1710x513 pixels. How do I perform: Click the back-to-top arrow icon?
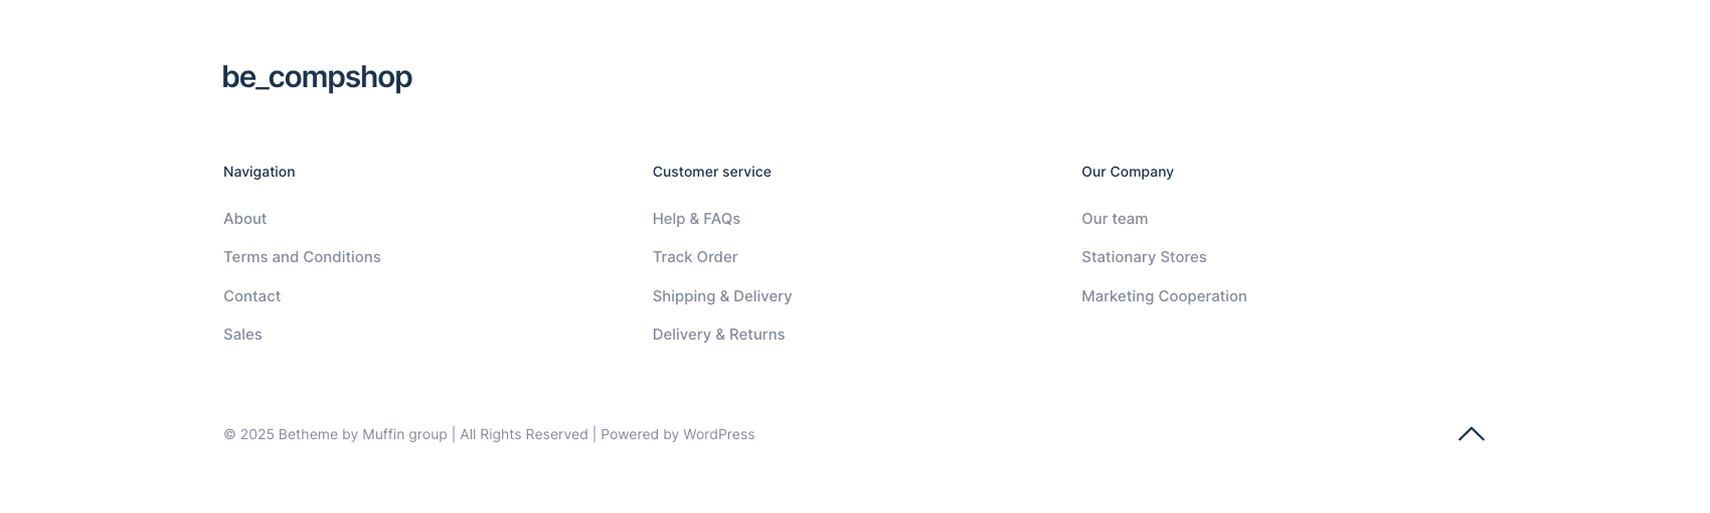click(1470, 434)
